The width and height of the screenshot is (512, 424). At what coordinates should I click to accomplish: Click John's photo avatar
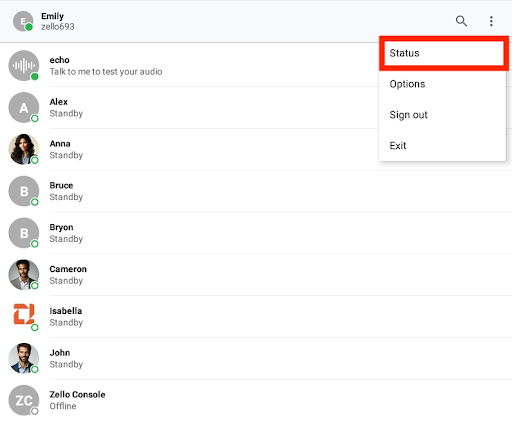click(24, 358)
